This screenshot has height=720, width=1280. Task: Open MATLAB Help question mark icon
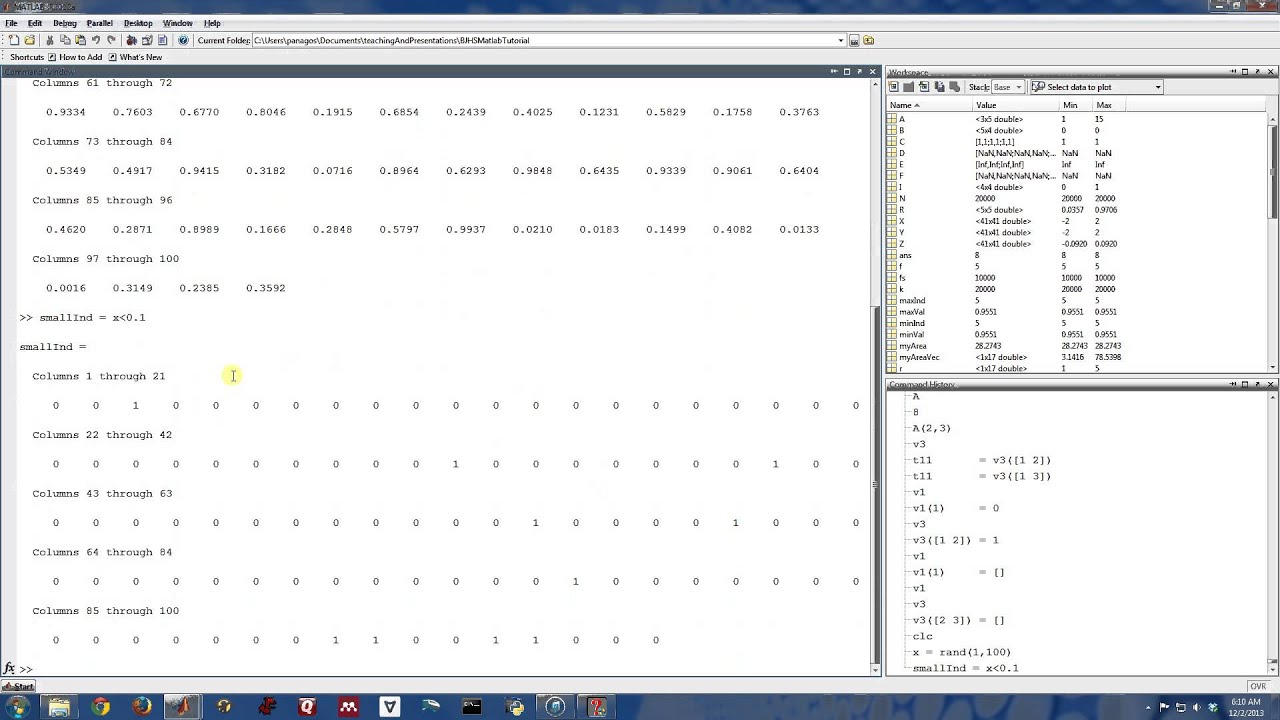[x=183, y=40]
